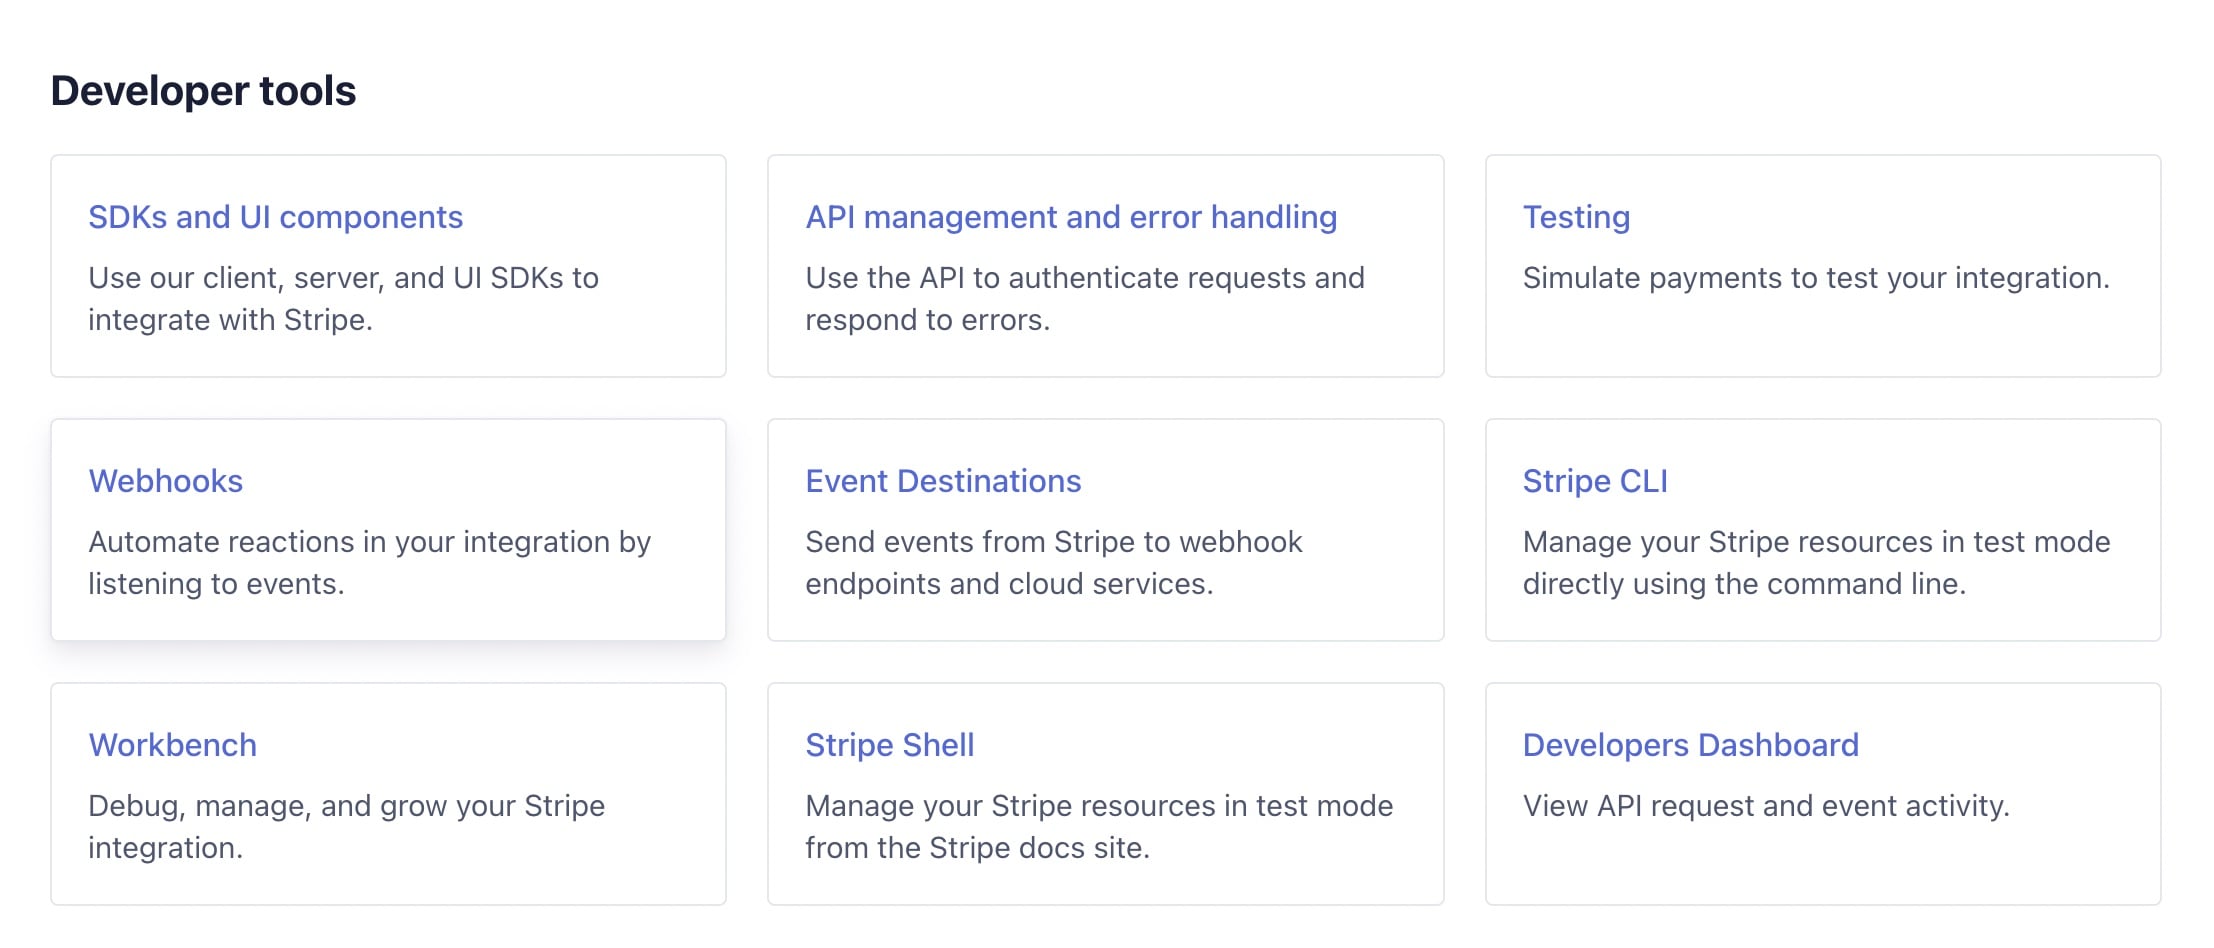Click 'directly using the command line' description

point(1744,584)
